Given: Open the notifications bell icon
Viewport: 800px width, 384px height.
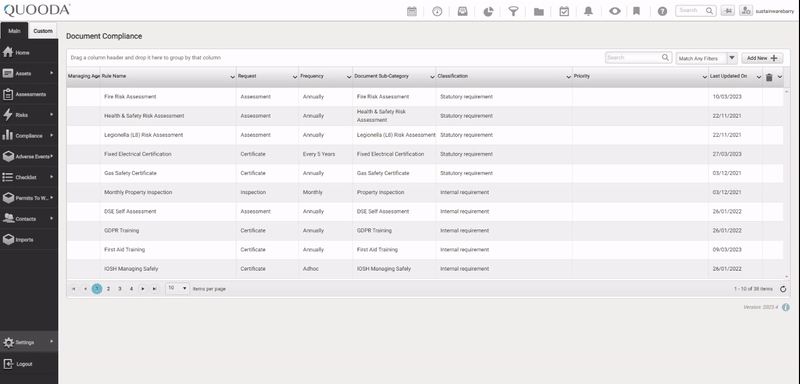Looking at the screenshot, I should tap(588, 11).
